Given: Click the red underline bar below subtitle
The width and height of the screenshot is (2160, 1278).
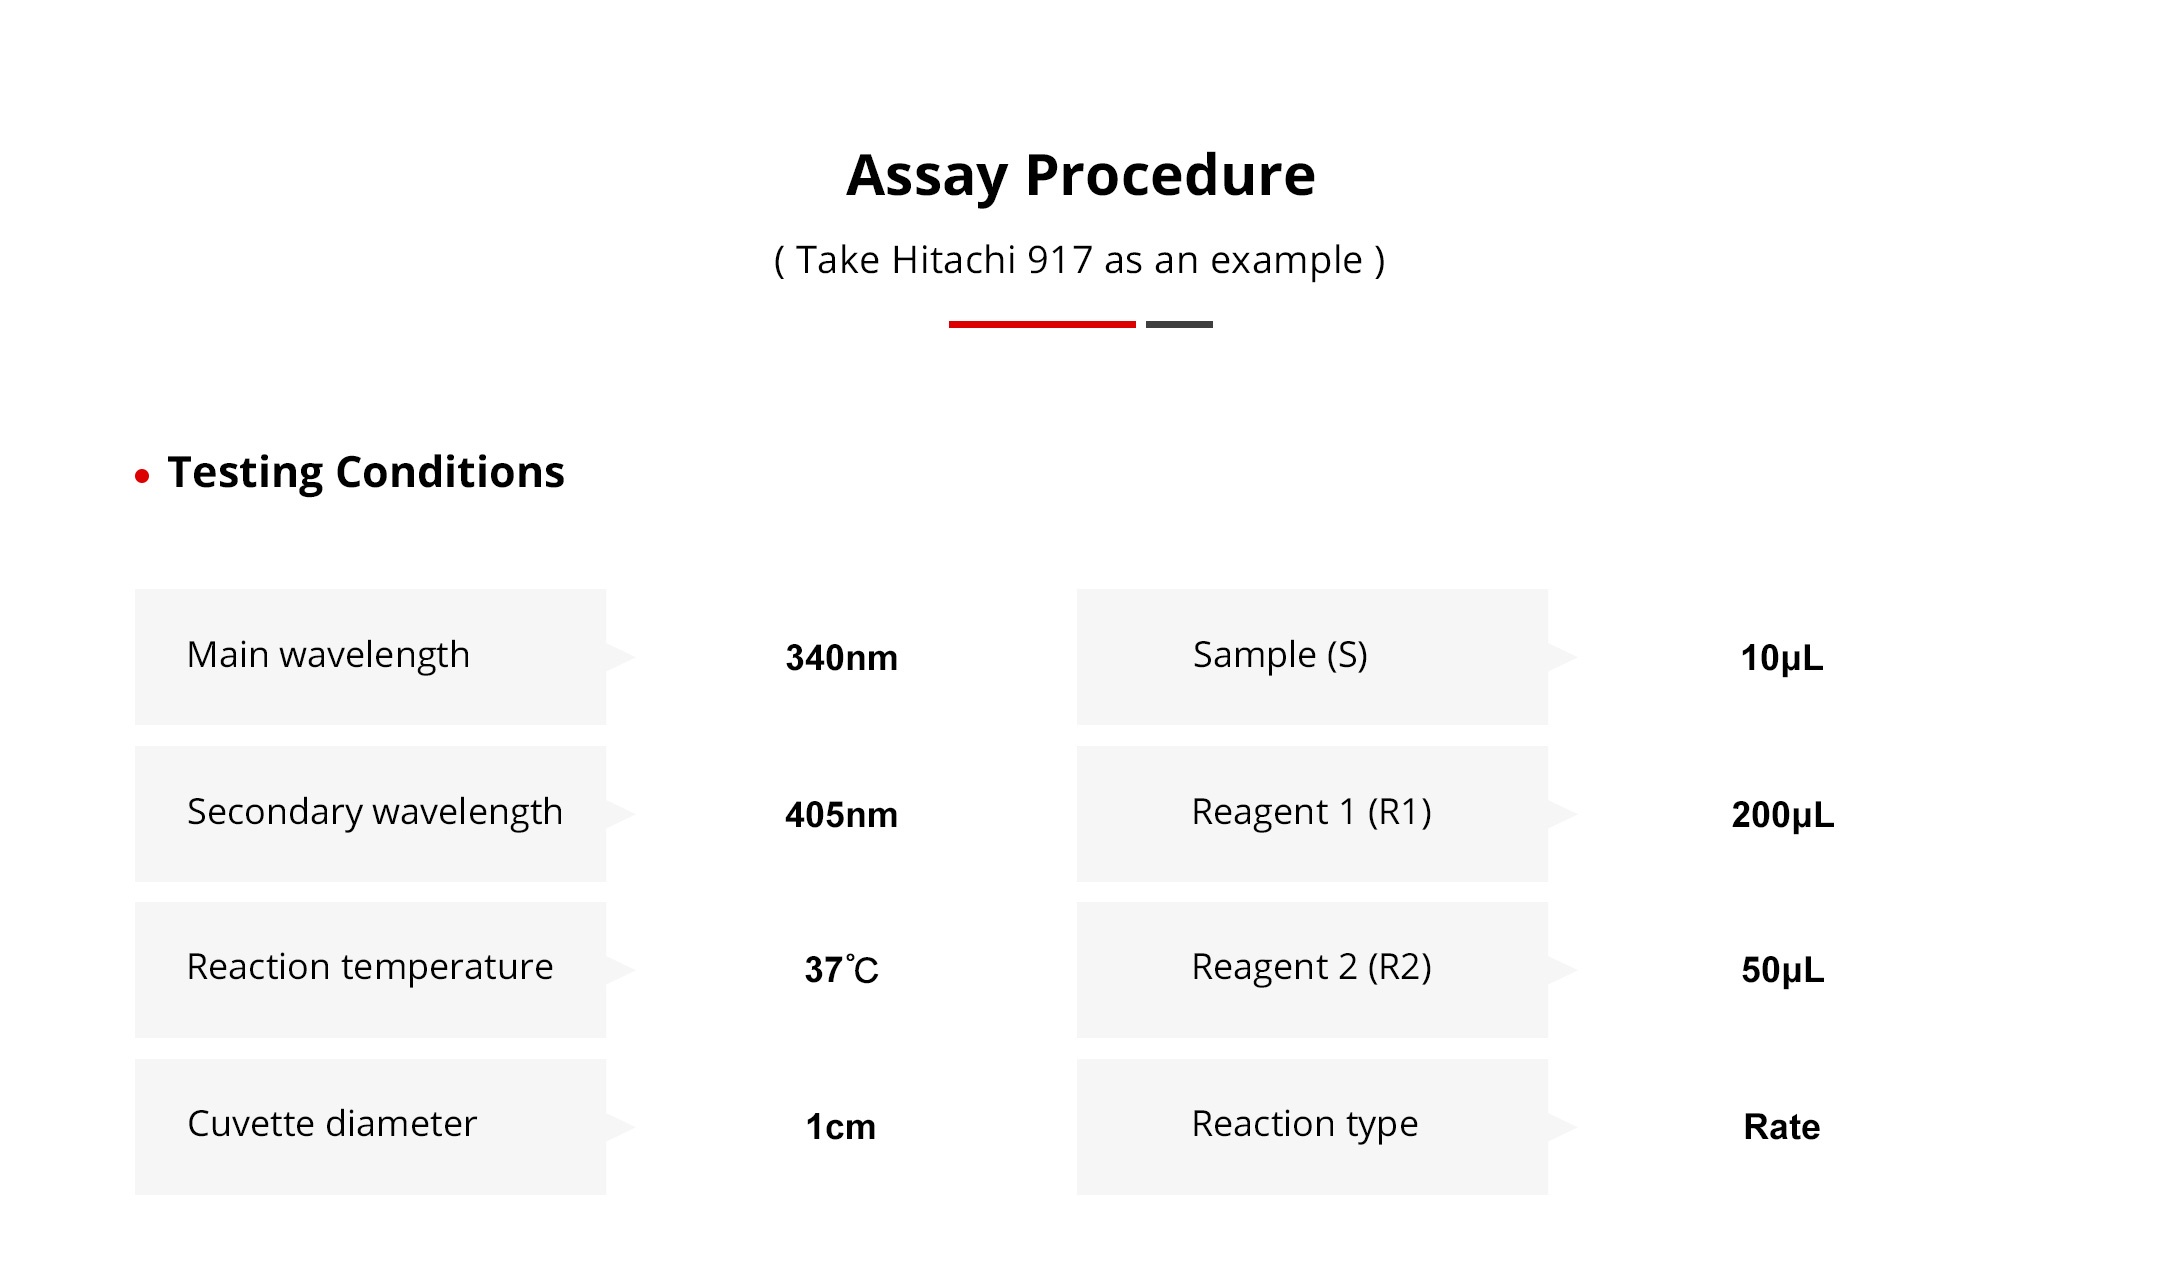Looking at the screenshot, I should pyautogui.click(x=1041, y=324).
